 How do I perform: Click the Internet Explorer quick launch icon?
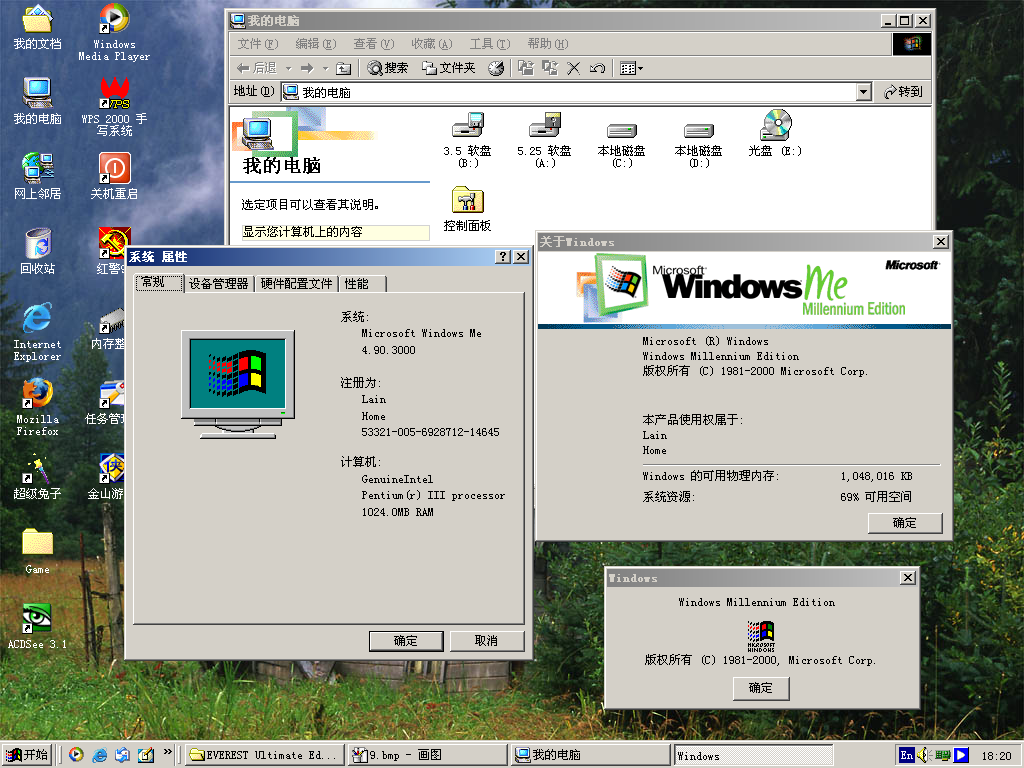(99, 755)
